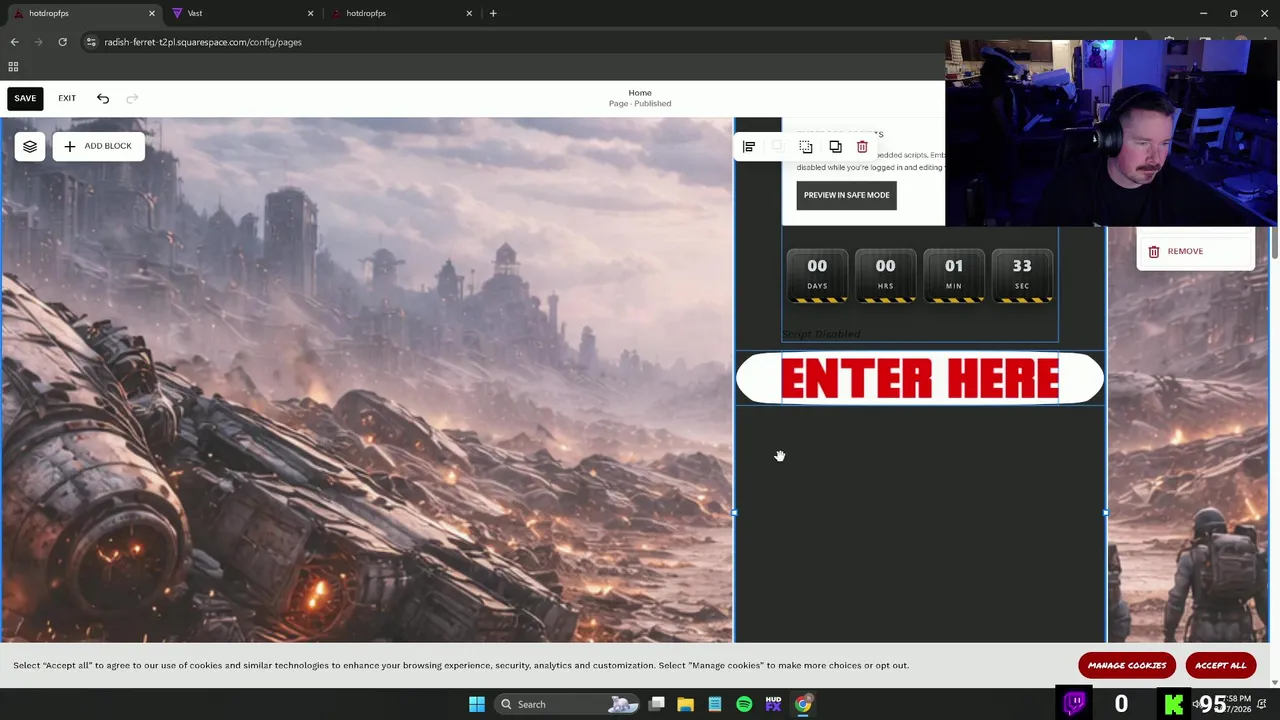Open Task View on taskbar
Screen dimensions: 1280x720
[x=656, y=704]
